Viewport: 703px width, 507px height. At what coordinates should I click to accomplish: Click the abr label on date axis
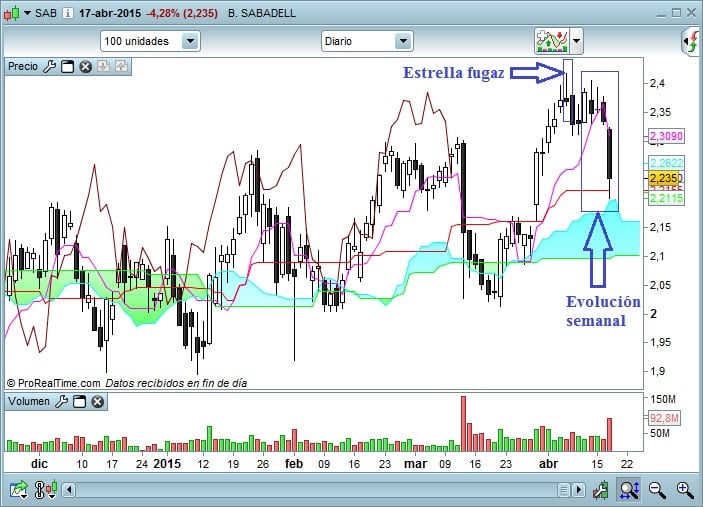(548, 464)
